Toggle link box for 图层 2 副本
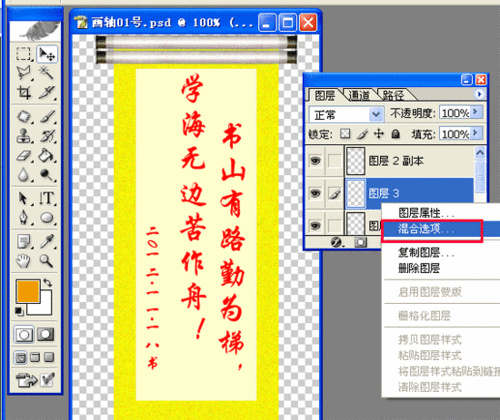This screenshot has height=420, width=500. pyautogui.click(x=334, y=161)
